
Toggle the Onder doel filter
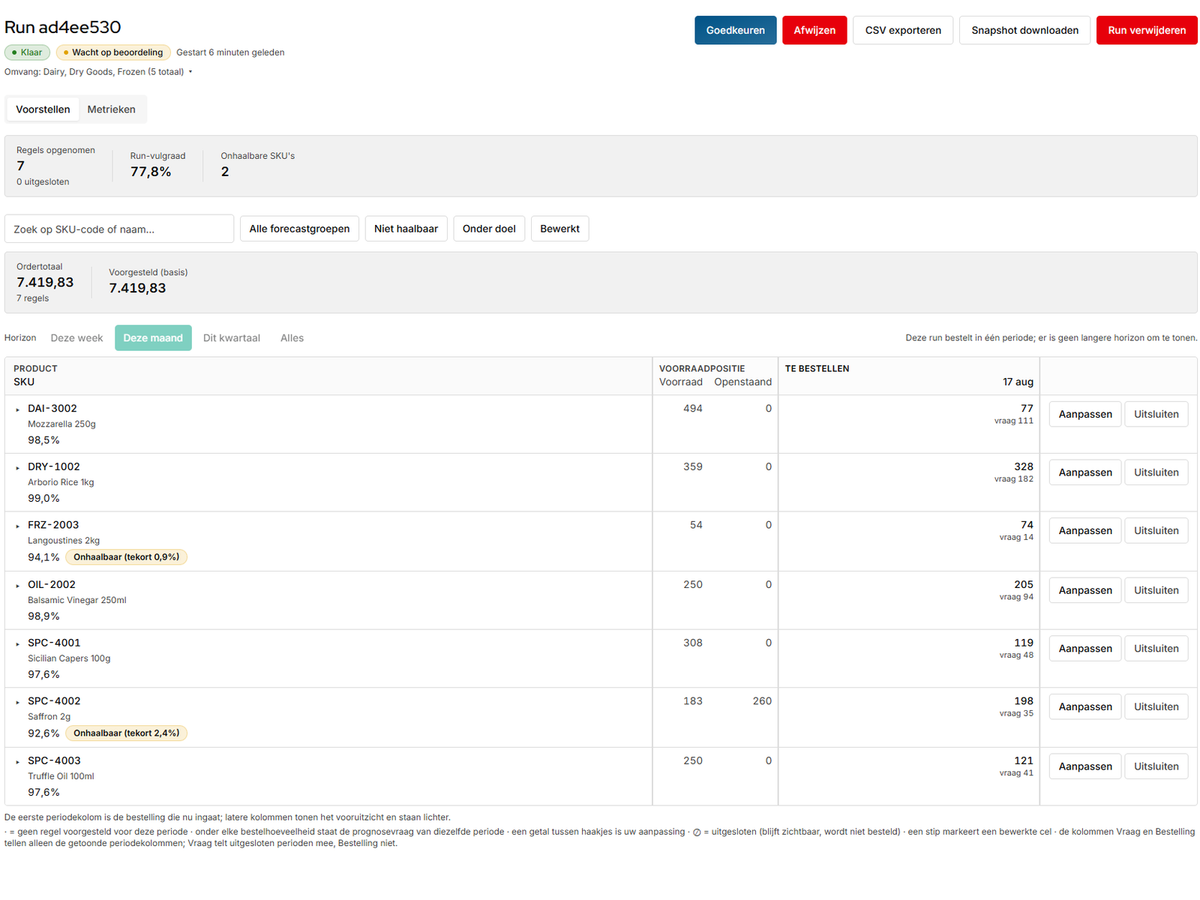[489, 229]
